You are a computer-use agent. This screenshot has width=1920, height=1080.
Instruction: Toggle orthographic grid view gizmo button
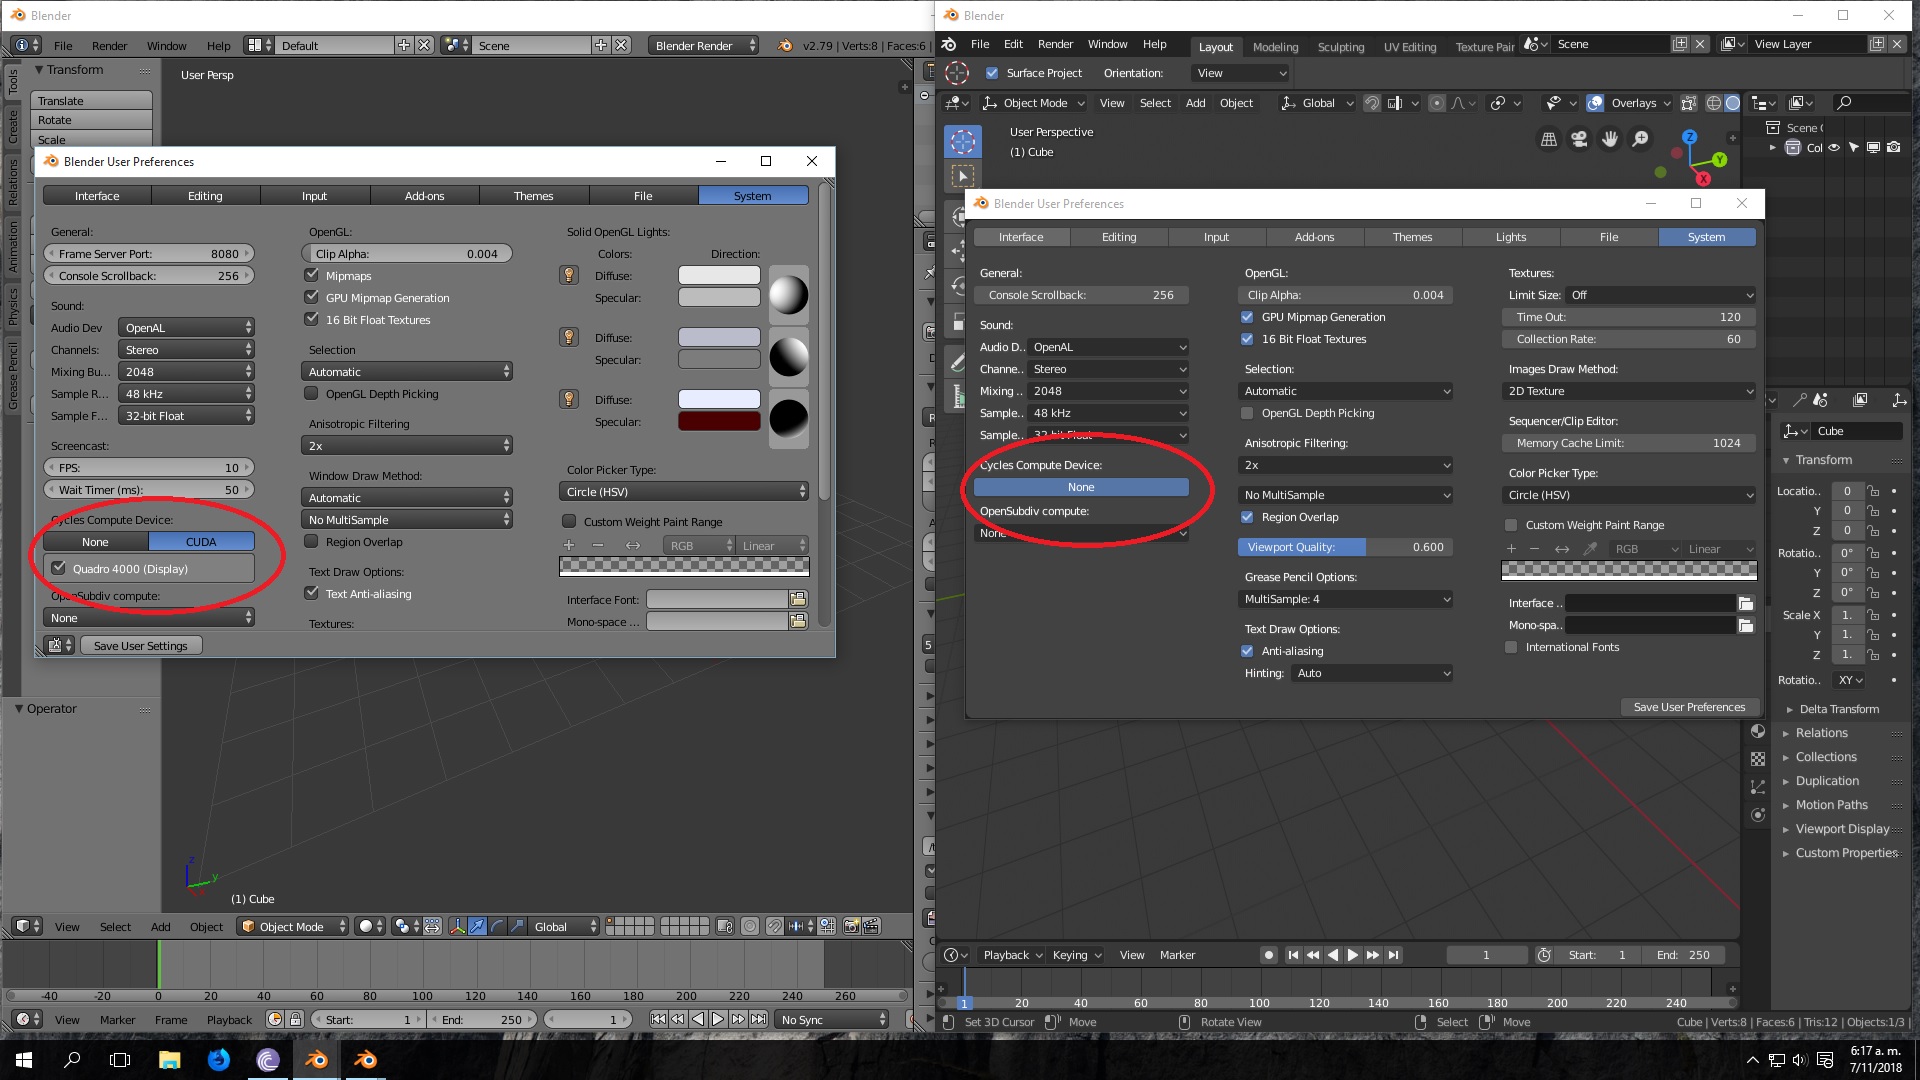tap(1549, 140)
